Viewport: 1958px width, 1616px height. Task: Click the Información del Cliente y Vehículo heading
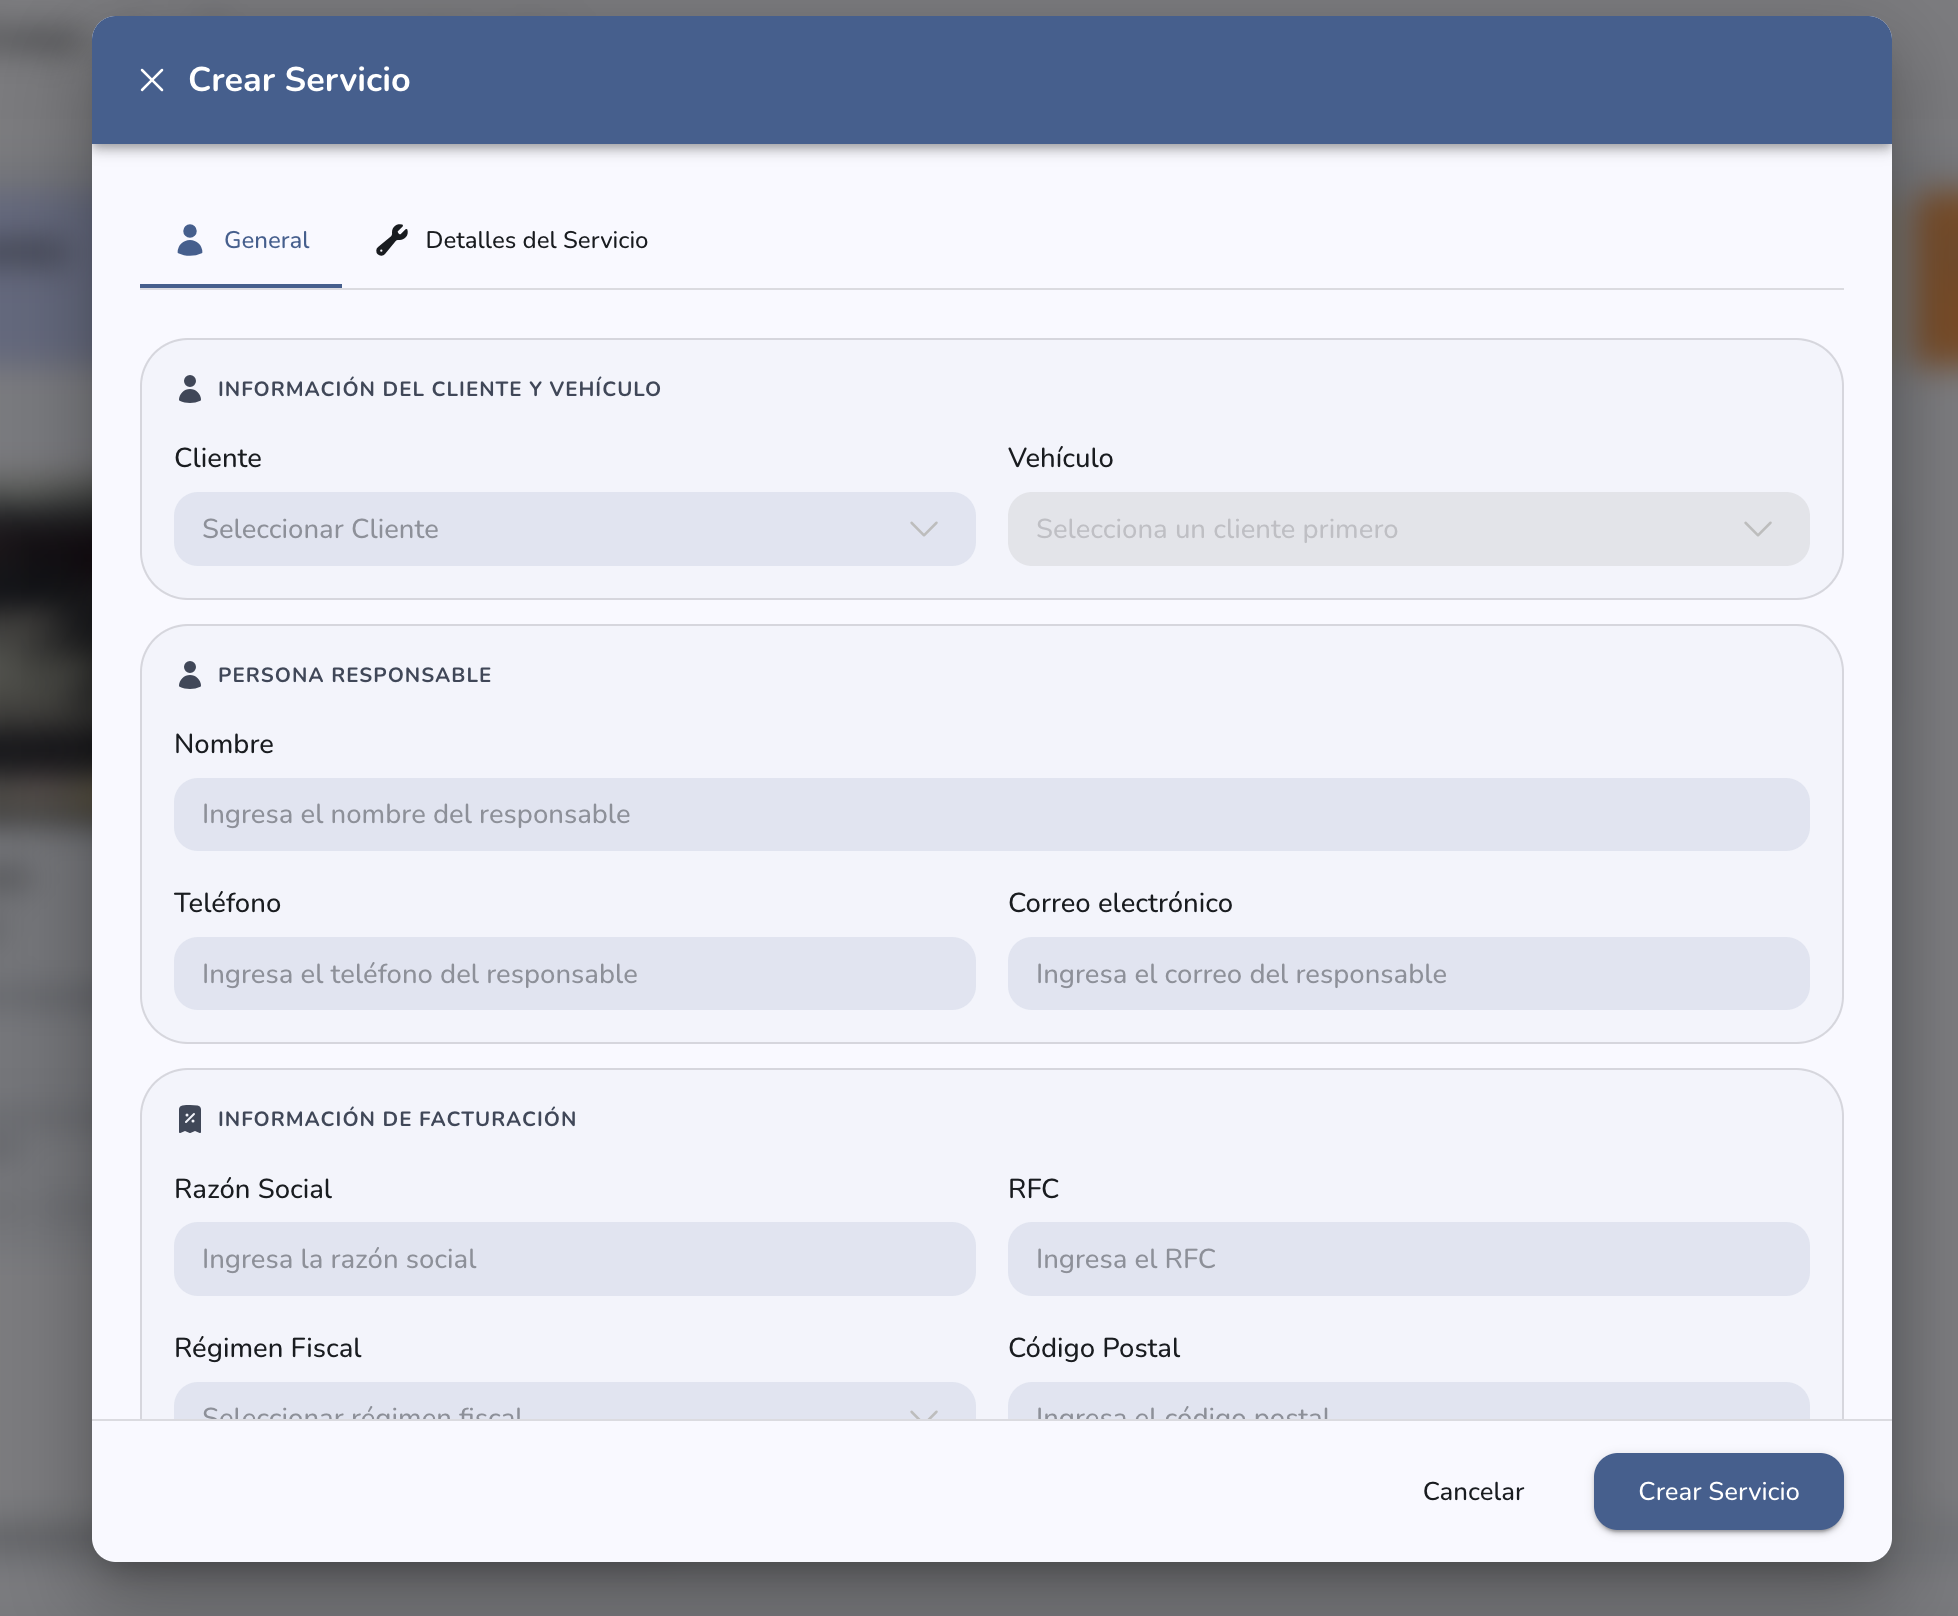coord(439,389)
